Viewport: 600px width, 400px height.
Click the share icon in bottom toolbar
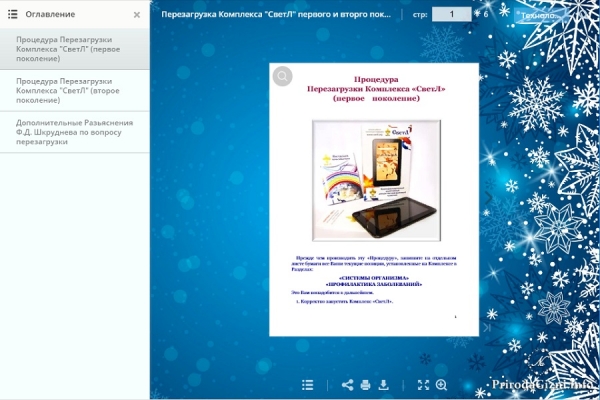pyautogui.click(x=347, y=385)
